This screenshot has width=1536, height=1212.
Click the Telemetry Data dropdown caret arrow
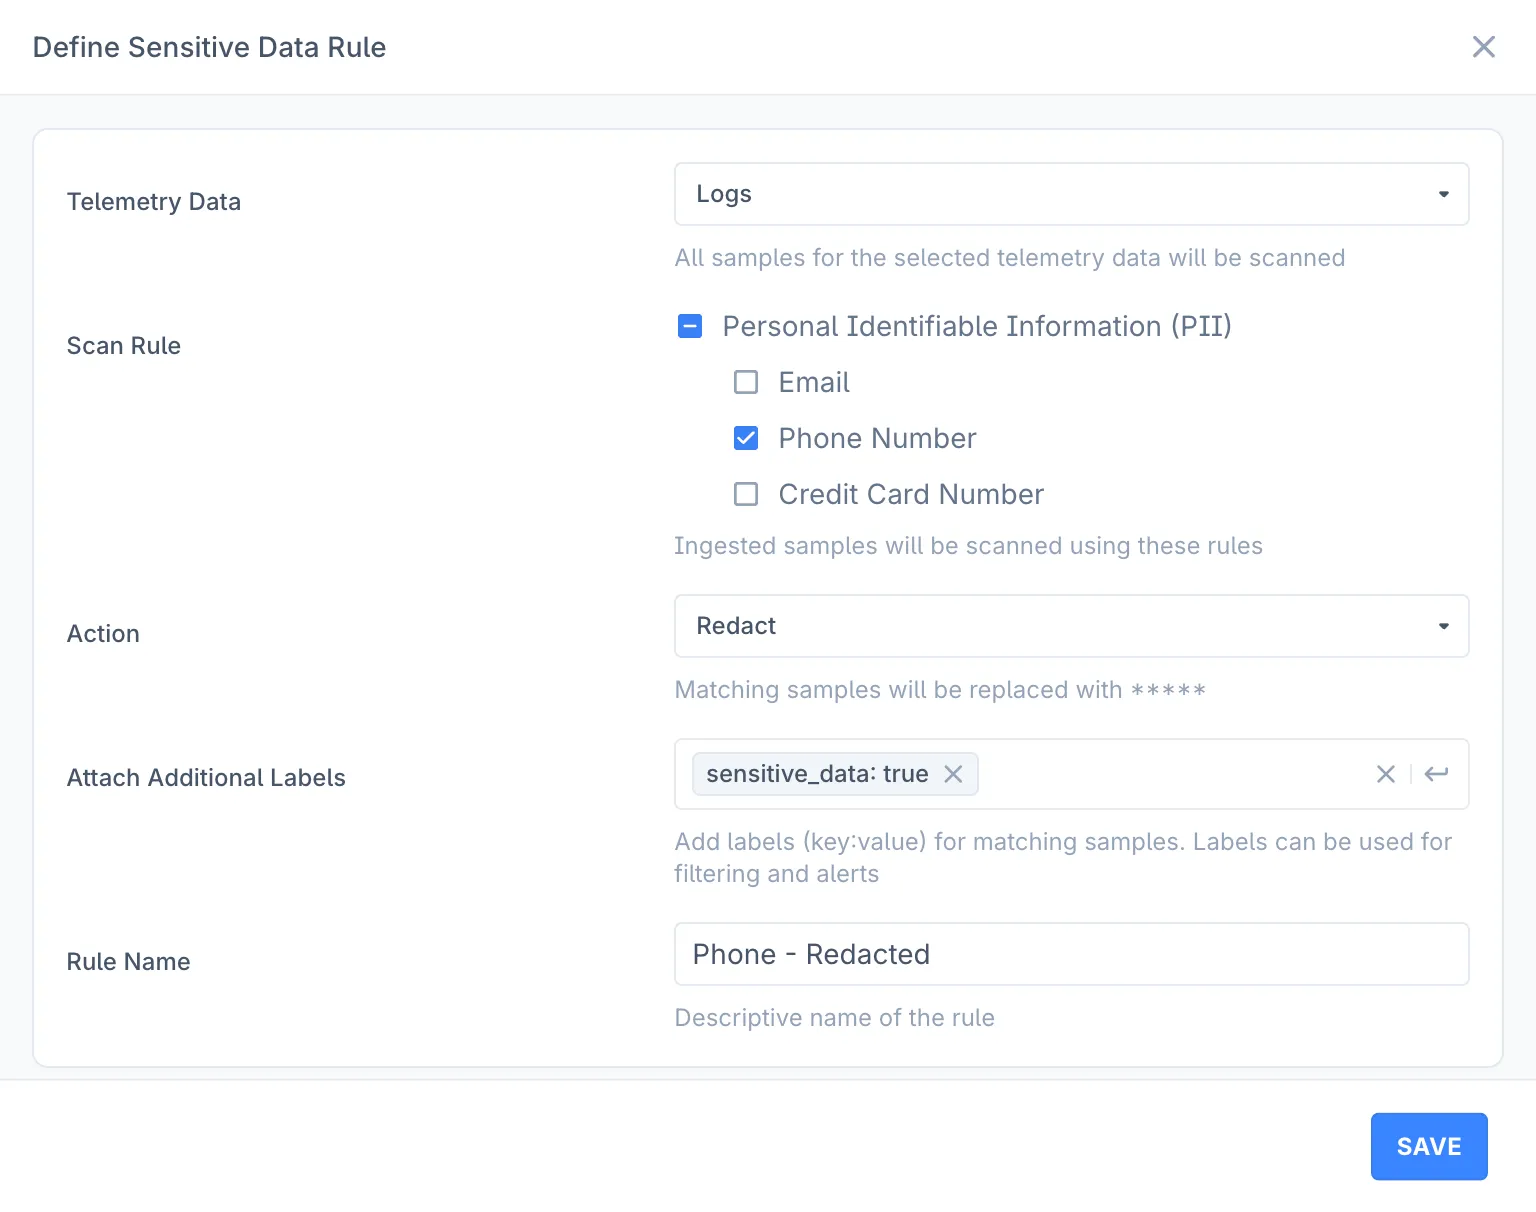(x=1443, y=194)
